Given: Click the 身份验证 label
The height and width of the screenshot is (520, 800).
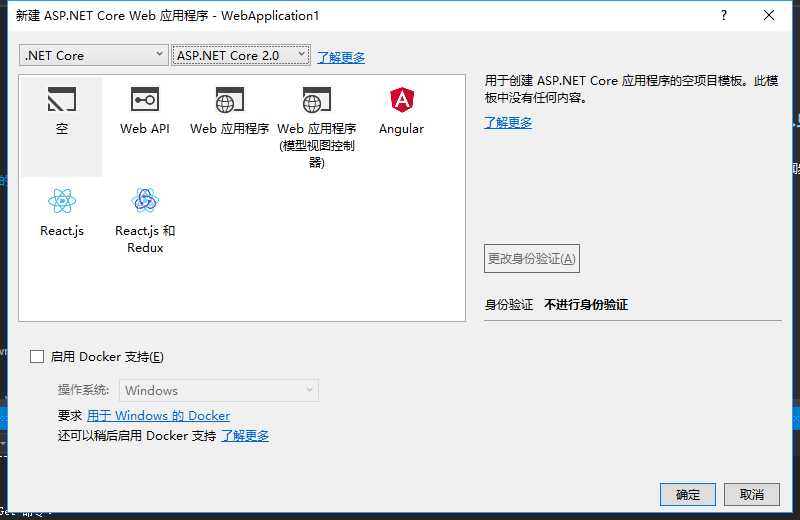Looking at the screenshot, I should pyautogui.click(x=509, y=305).
